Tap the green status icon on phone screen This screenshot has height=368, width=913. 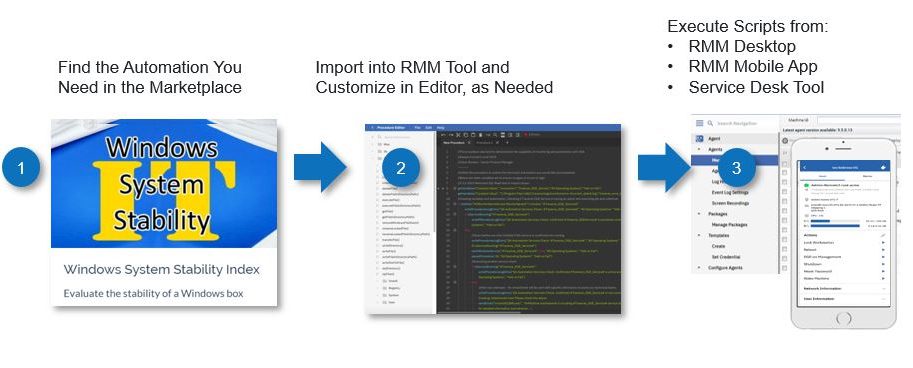point(806,185)
